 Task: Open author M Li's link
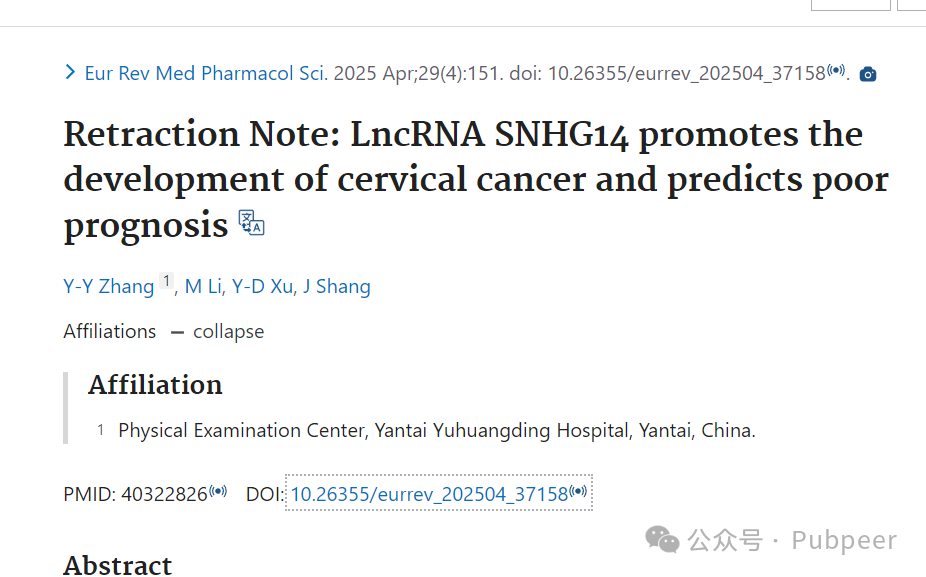click(203, 286)
